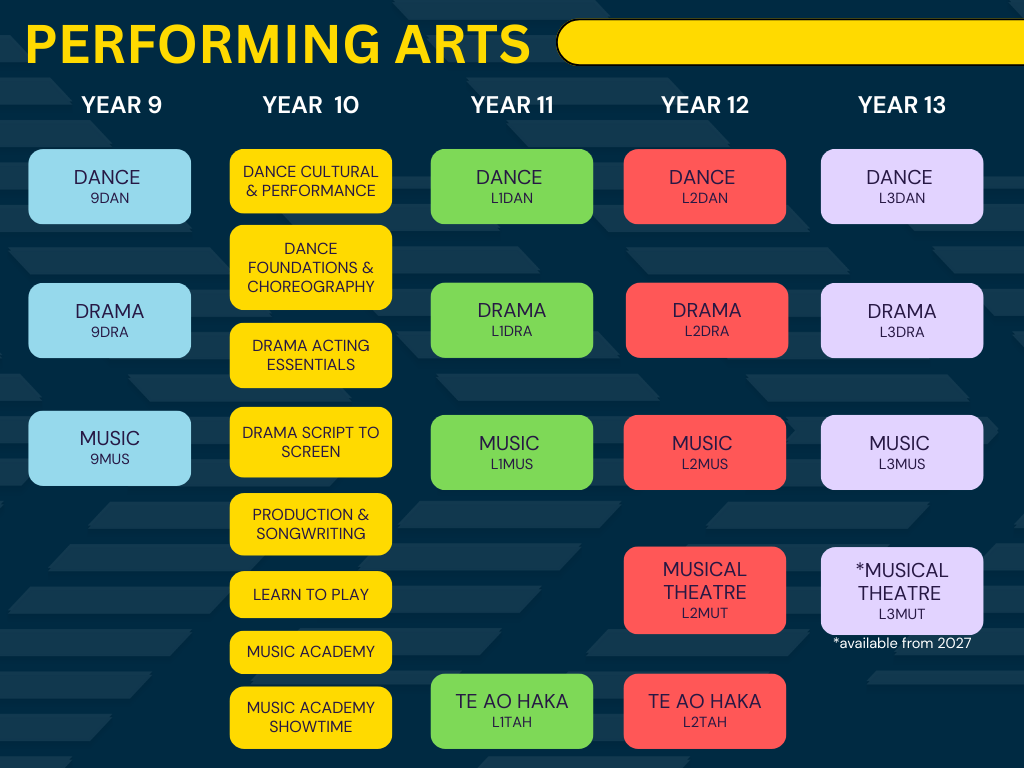Click Drama Script to Screen box
This screenshot has height=768, width=1024.
coord(310,442)
